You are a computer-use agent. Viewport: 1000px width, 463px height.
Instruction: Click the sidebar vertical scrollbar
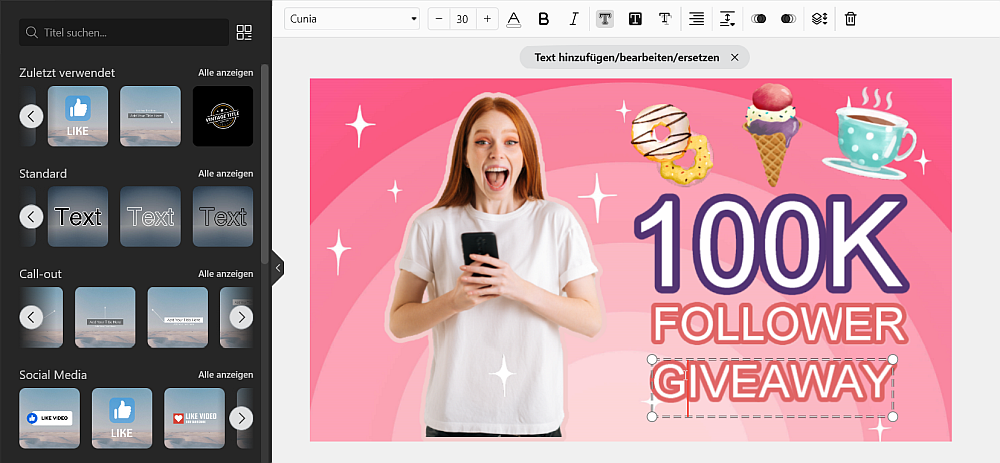click(265, 165)
